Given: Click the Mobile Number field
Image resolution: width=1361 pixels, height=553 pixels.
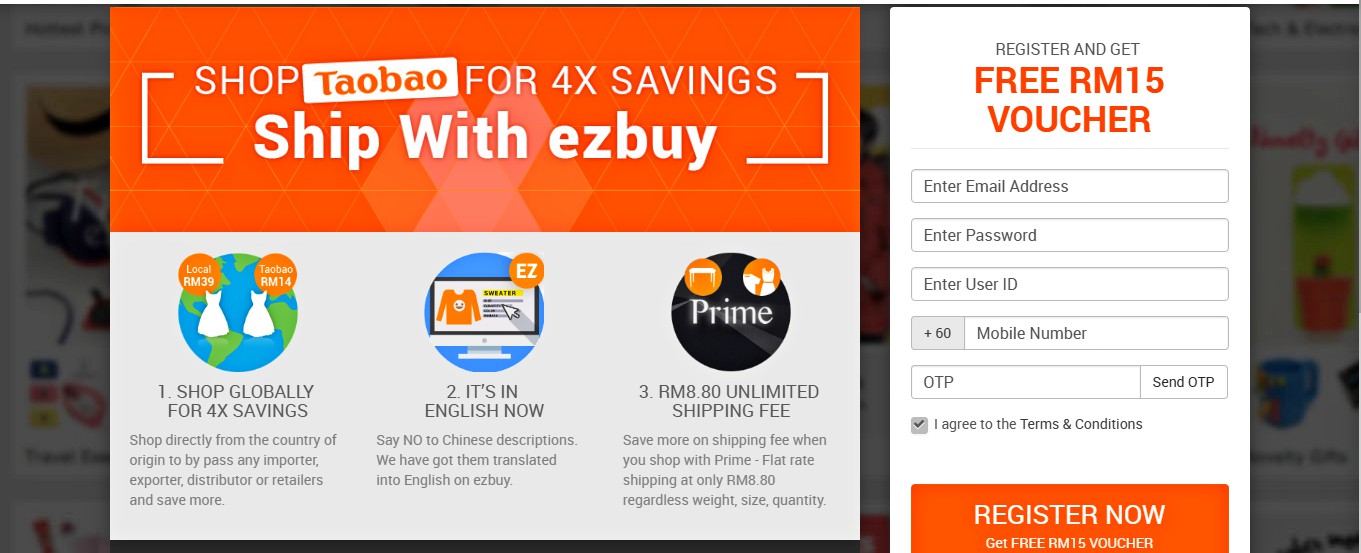Looking at the screenshot, I should (1096, 333).
